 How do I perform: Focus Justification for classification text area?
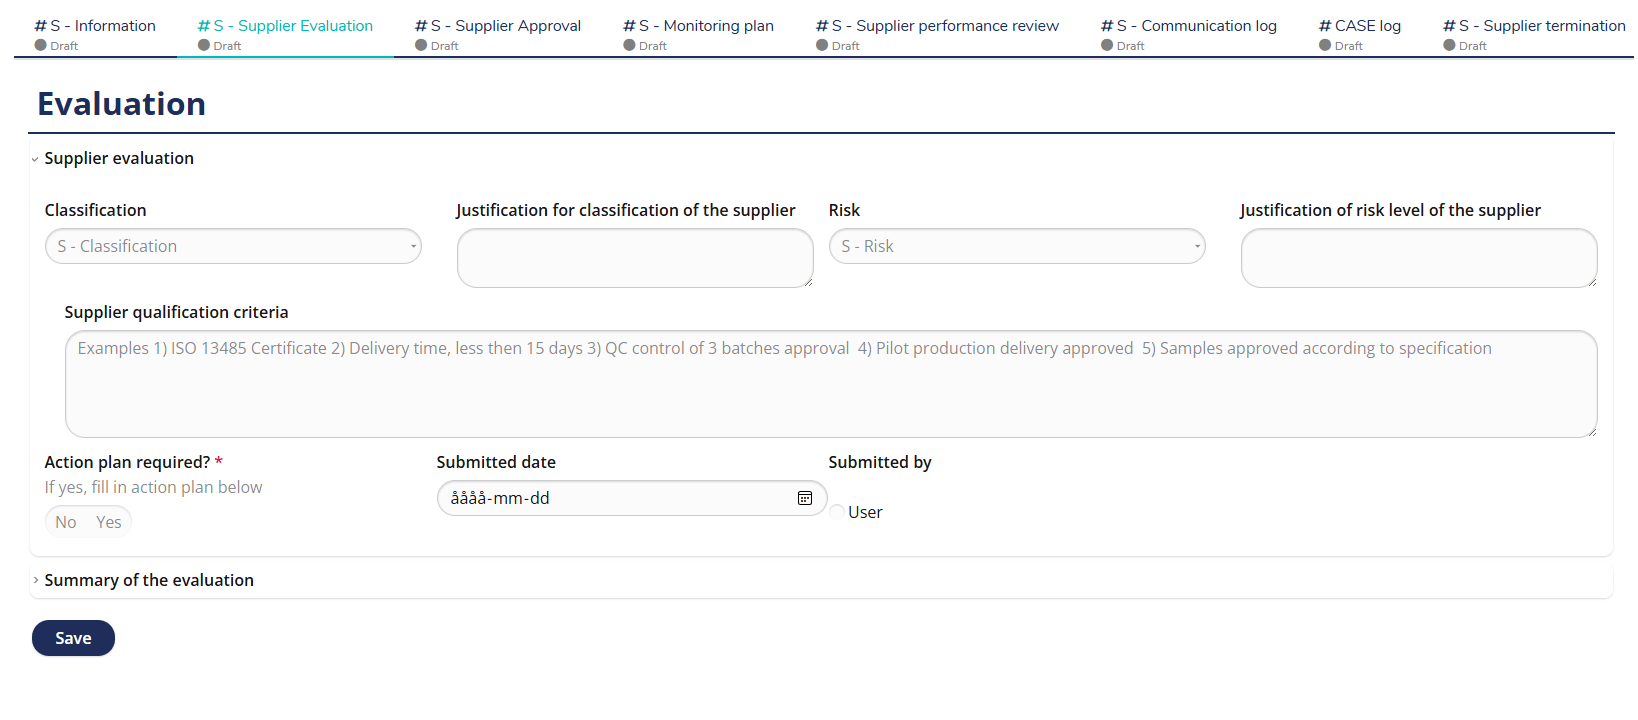click(x=635, y=258)
